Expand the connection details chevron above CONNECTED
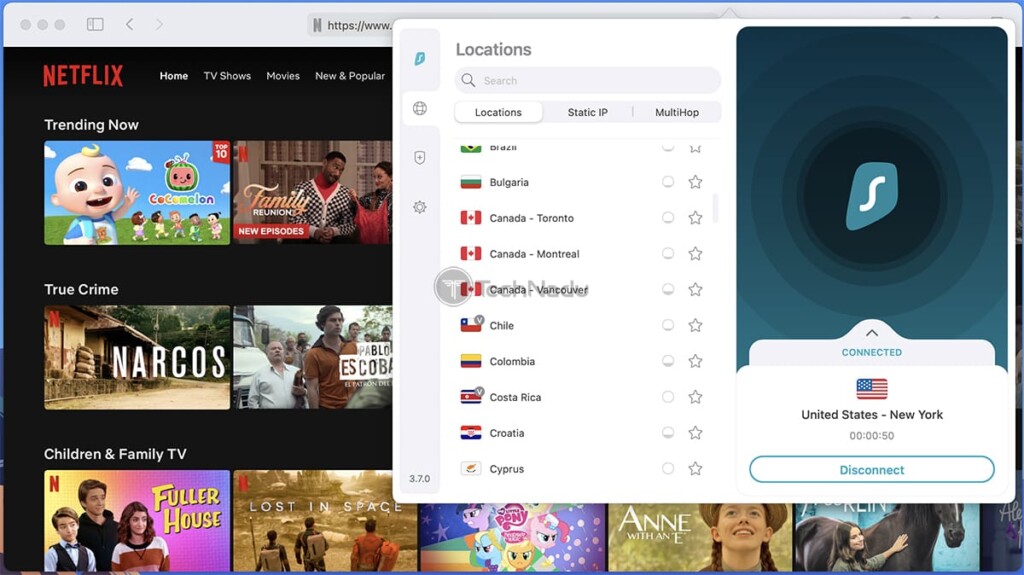The image size is (1024, 575). coord(872,333)
